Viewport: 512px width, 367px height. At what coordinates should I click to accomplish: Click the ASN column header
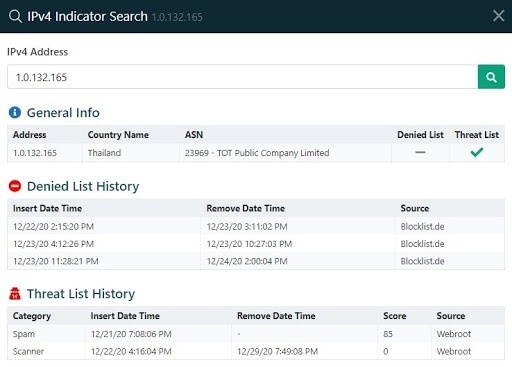(194, 135)
